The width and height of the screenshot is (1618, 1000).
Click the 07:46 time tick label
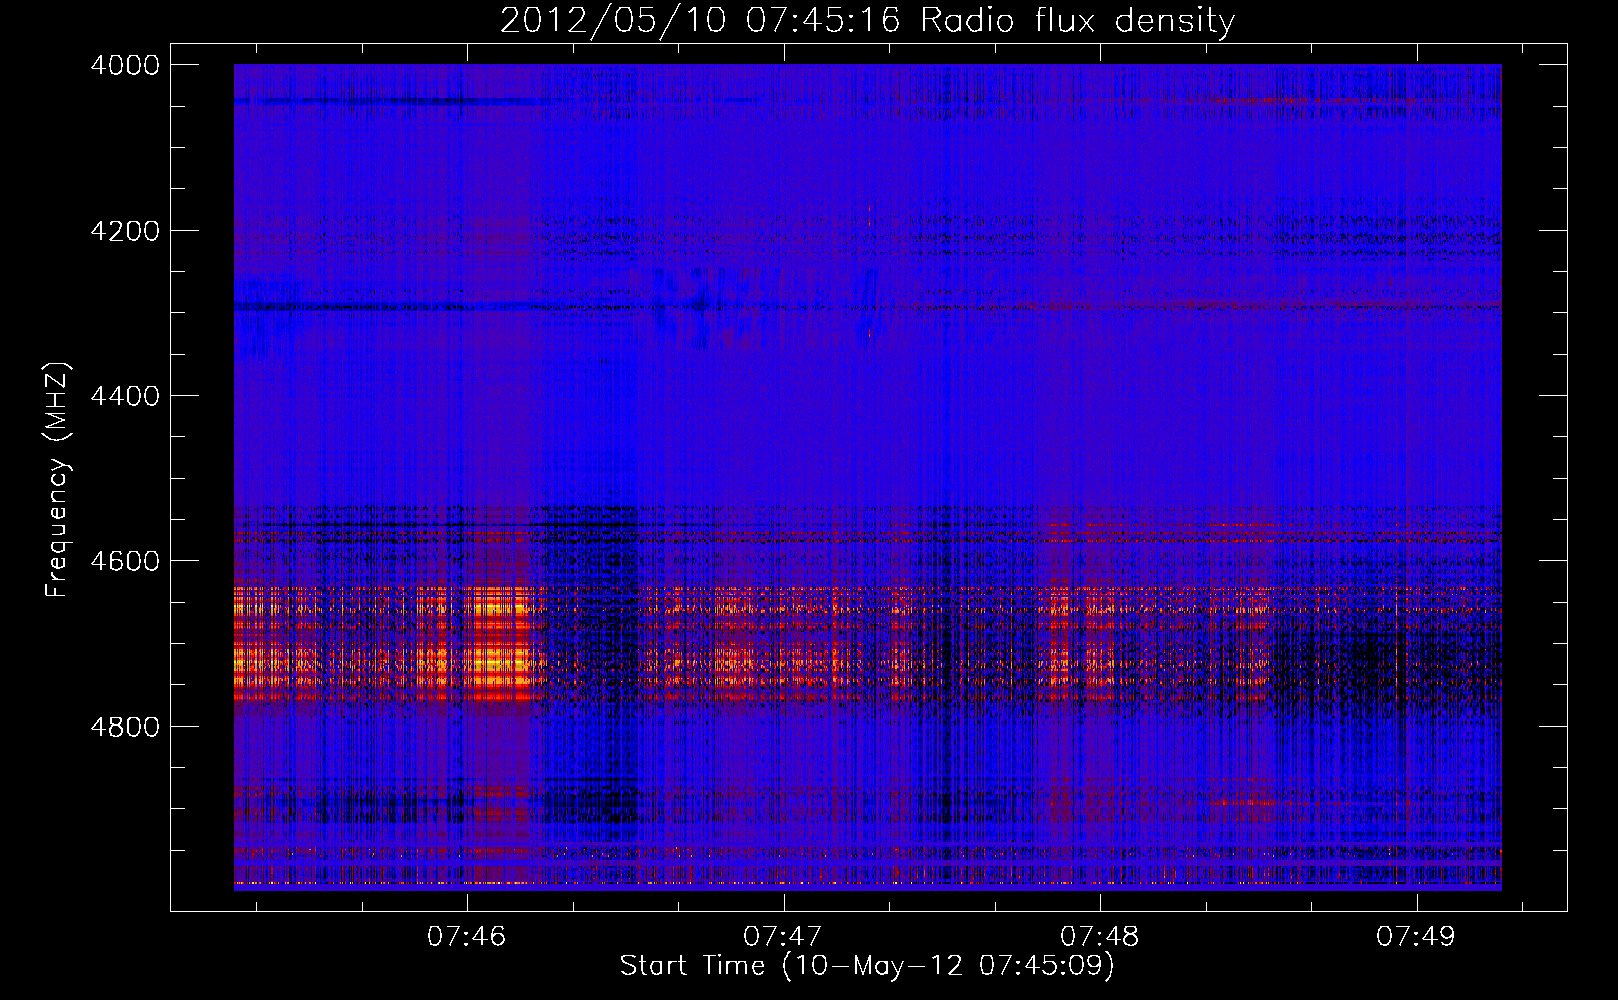pyautogui.click(x=467, y=937)
